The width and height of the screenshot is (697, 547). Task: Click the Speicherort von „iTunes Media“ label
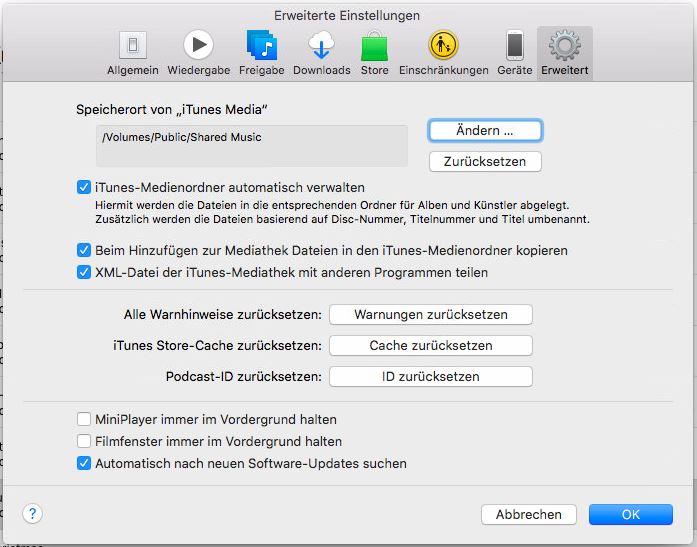(172, 109)
